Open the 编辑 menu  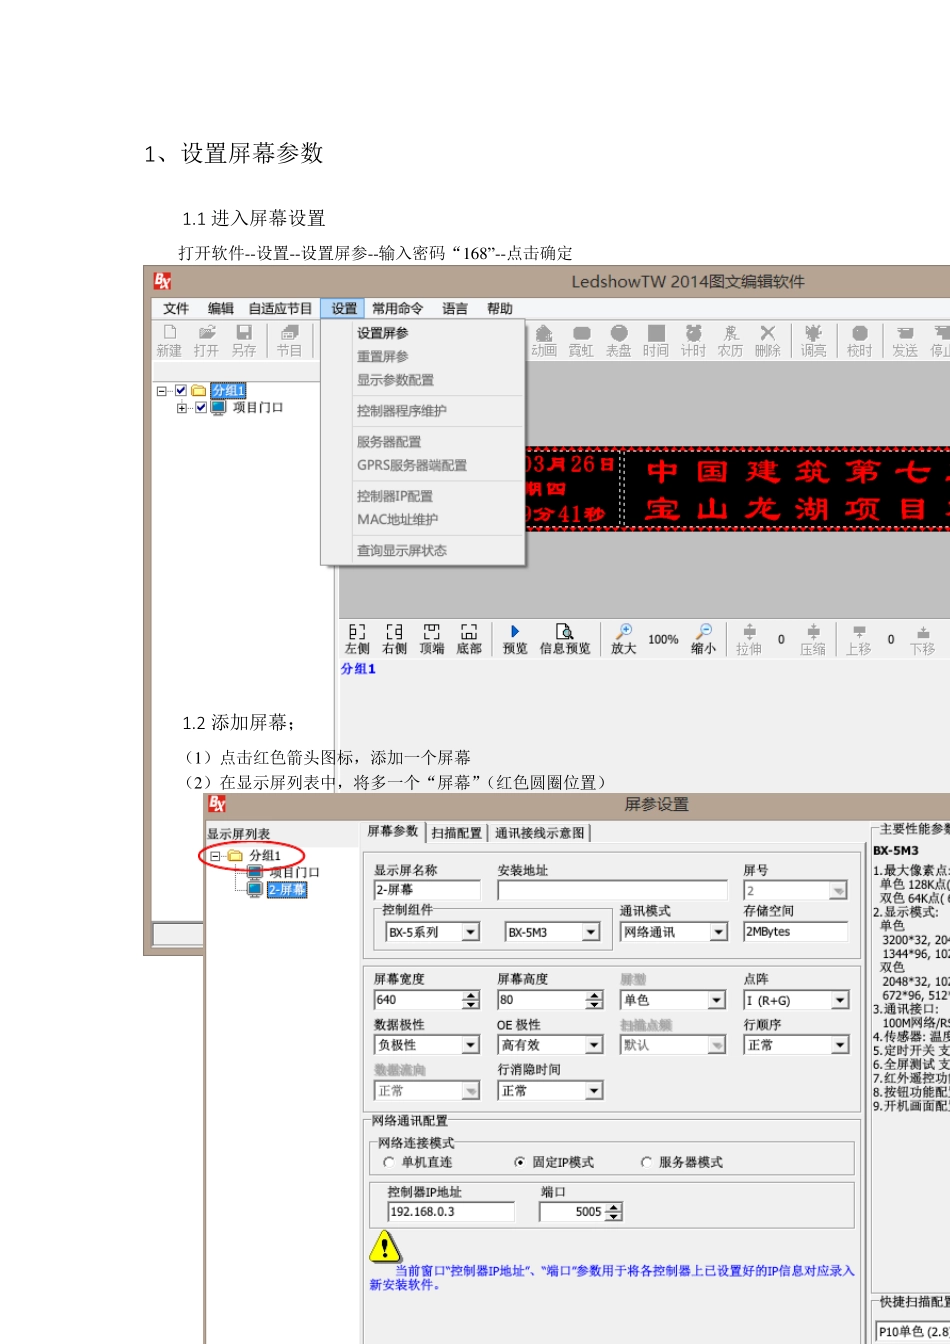click(221, 309)
